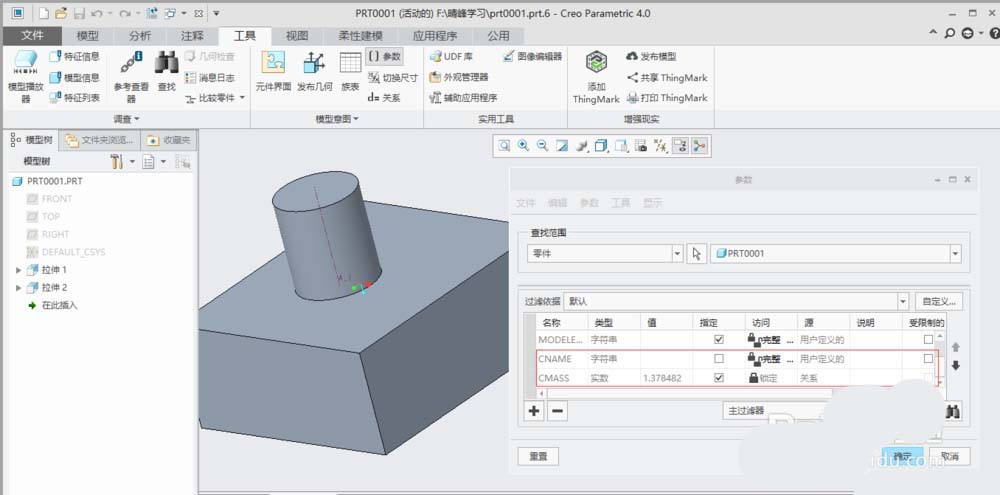Viewport: 1000px width, 495px height.
Task: Click the Publish Geometry icon
Action: coord(314,63)
